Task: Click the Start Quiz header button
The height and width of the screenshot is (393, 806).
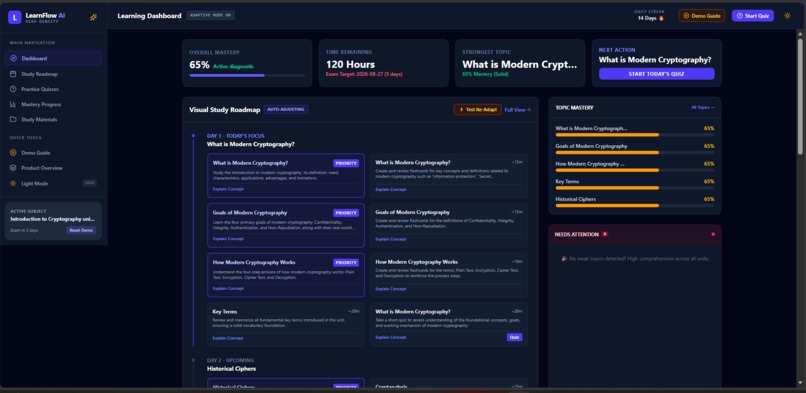Action: [753, 16]
